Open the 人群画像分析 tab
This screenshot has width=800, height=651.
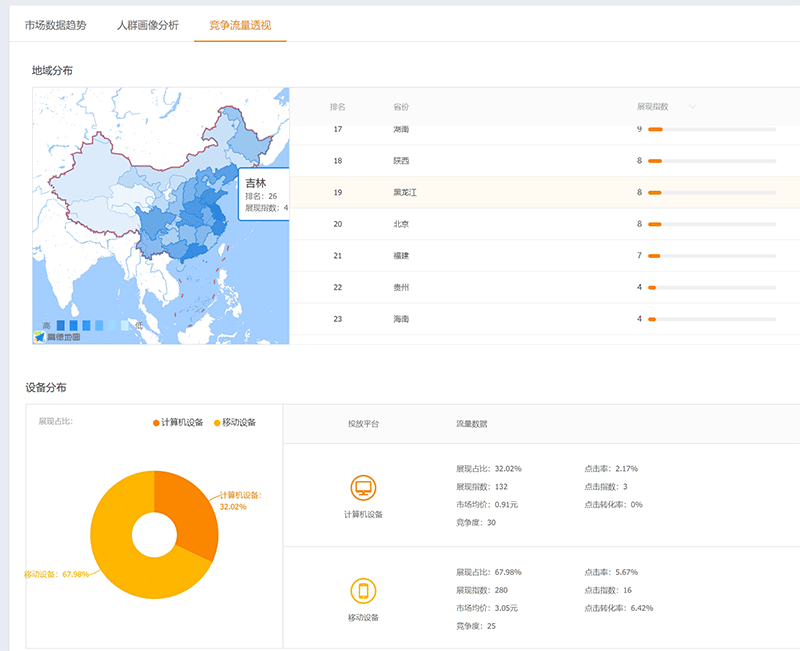(x=148, y=25)
